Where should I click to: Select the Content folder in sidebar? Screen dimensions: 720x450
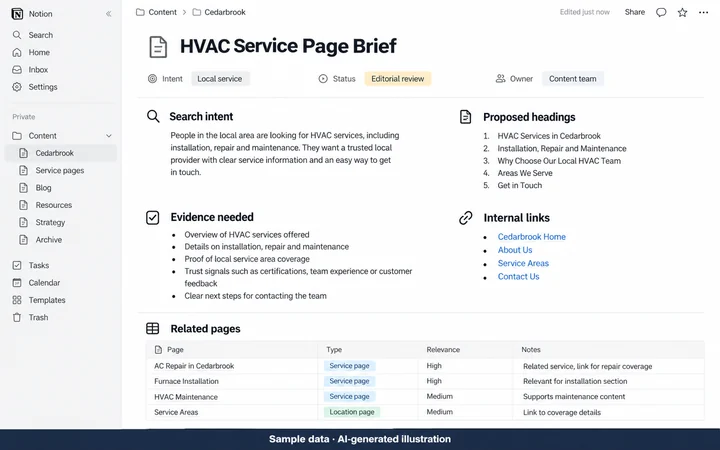42,136
